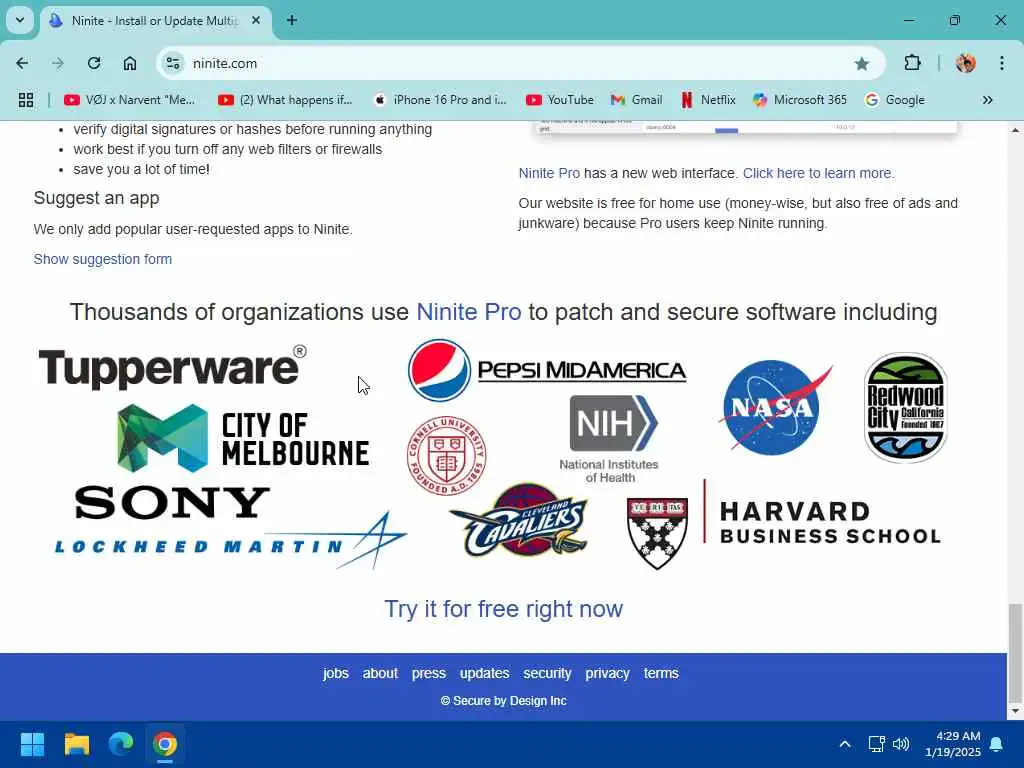Click the NASA logo
1024x768 pixels.
[x=775, y=407]
